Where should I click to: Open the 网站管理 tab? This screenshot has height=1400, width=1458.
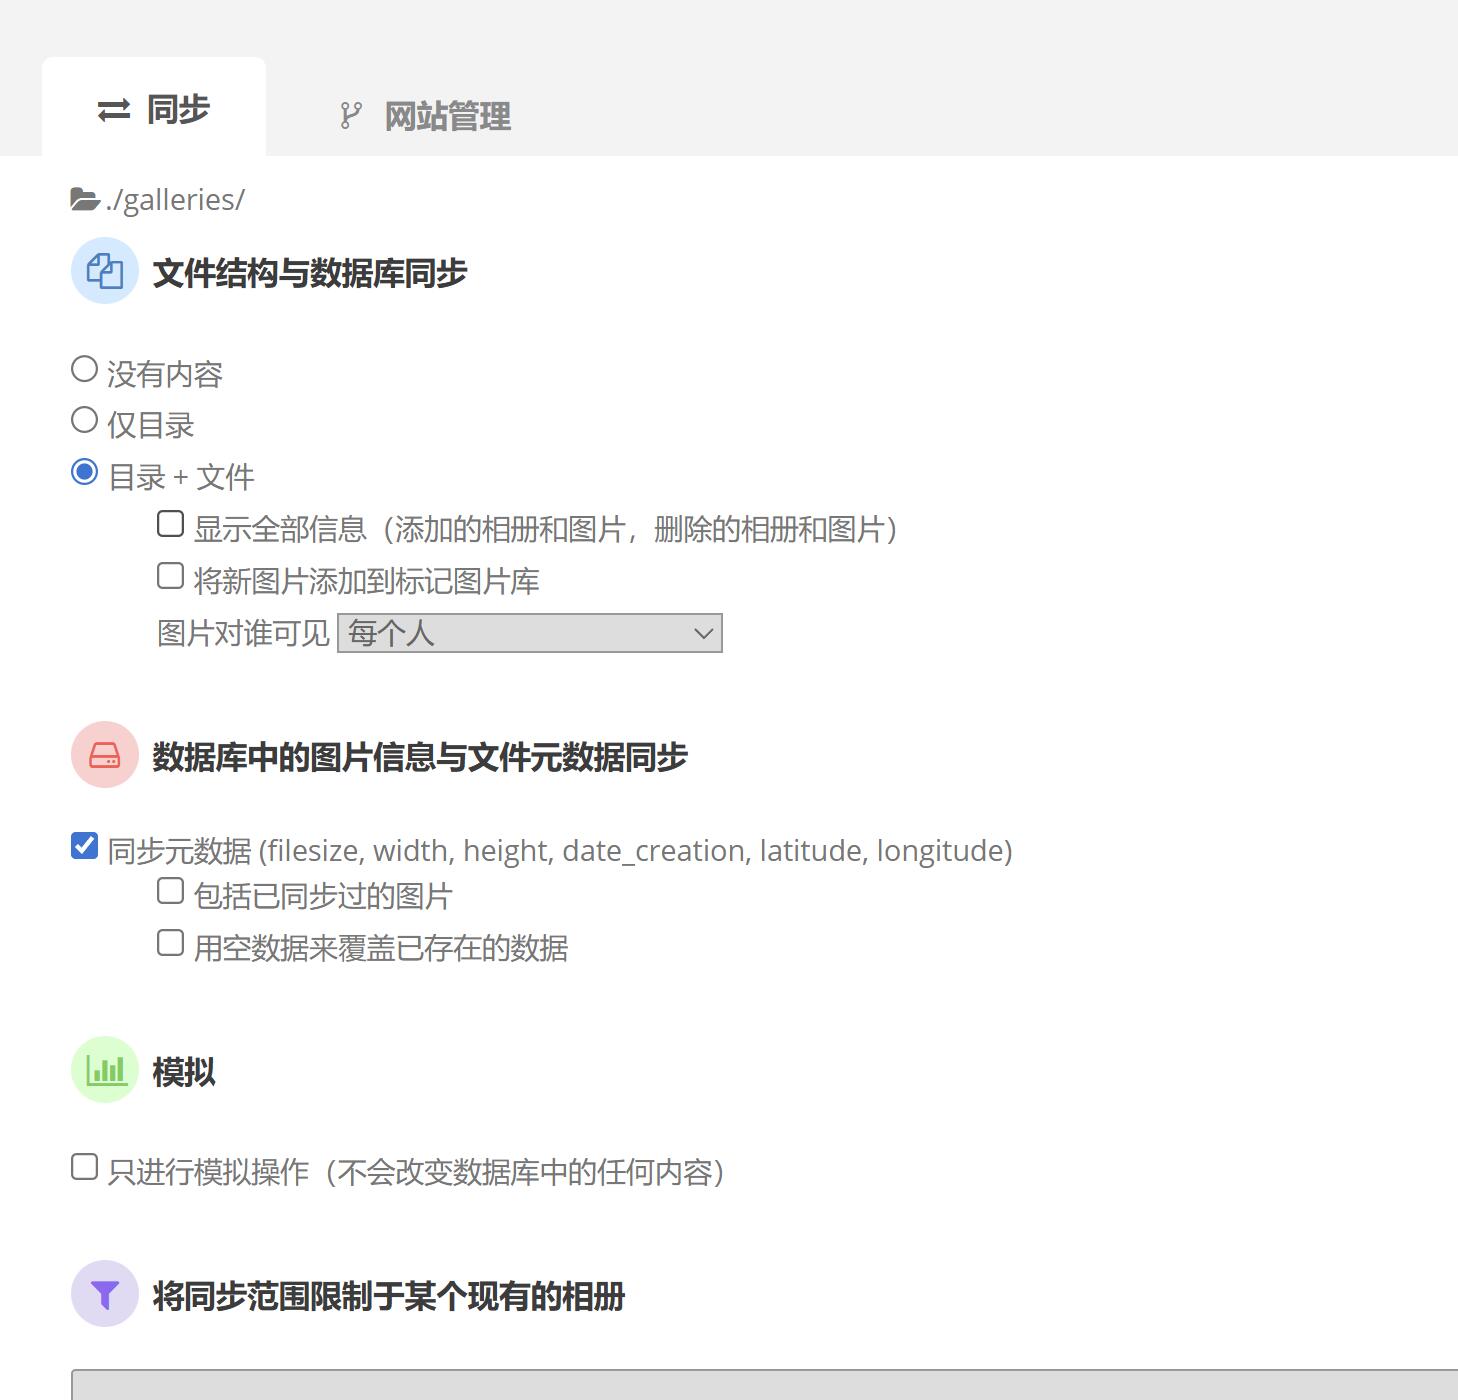(447, 116)
